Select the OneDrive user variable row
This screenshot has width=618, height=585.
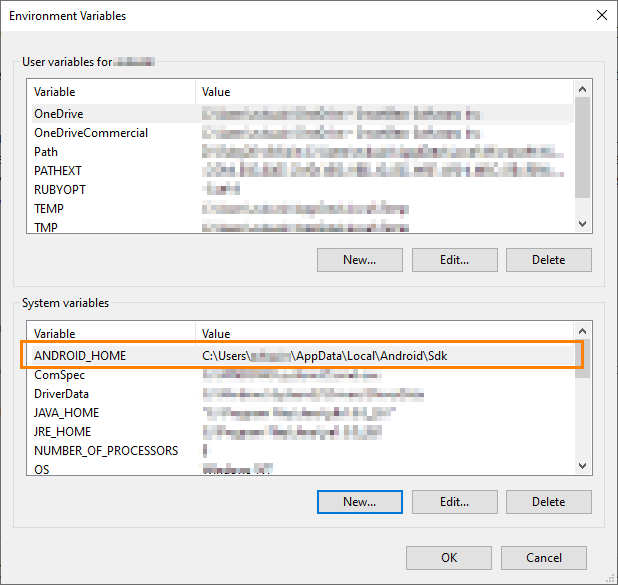click(x=302, y=114)
